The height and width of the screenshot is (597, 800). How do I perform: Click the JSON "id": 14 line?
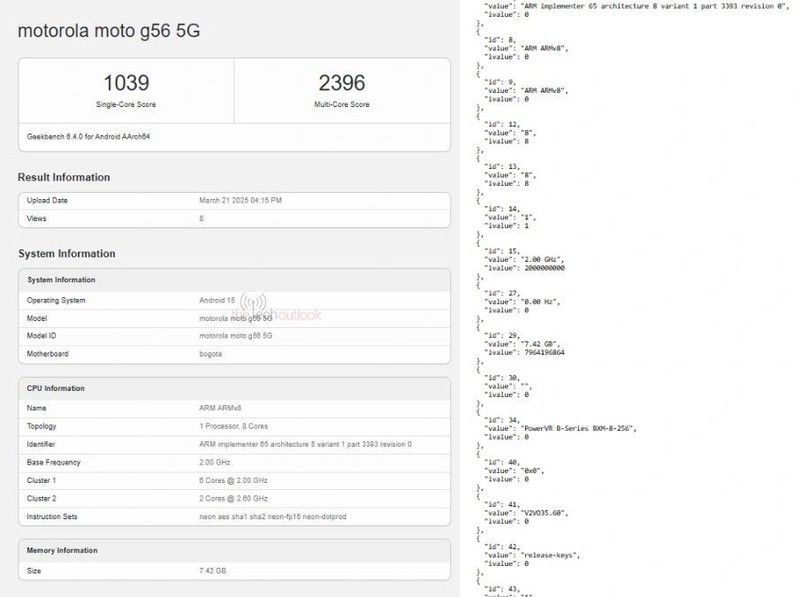(x=502, y=209)
